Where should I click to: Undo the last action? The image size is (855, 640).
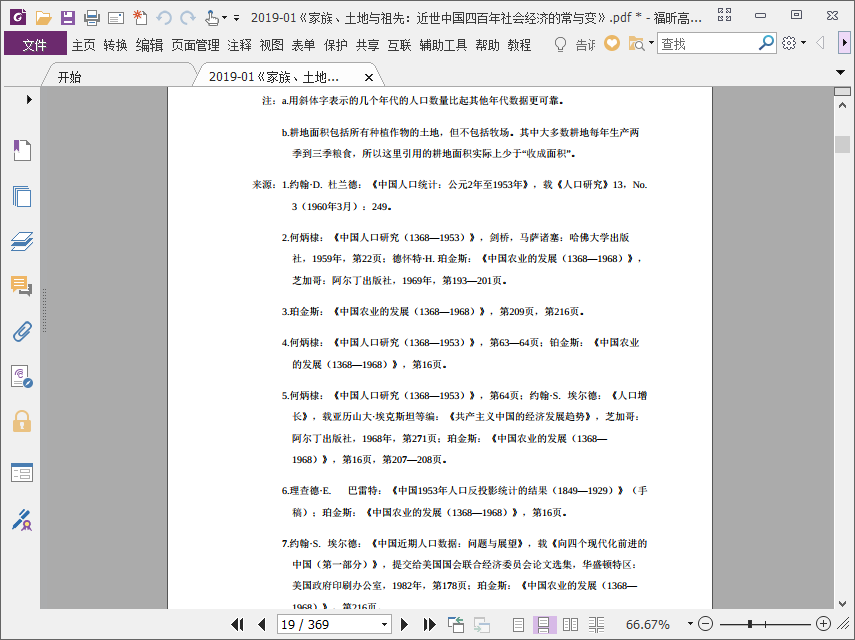[164, 18]
